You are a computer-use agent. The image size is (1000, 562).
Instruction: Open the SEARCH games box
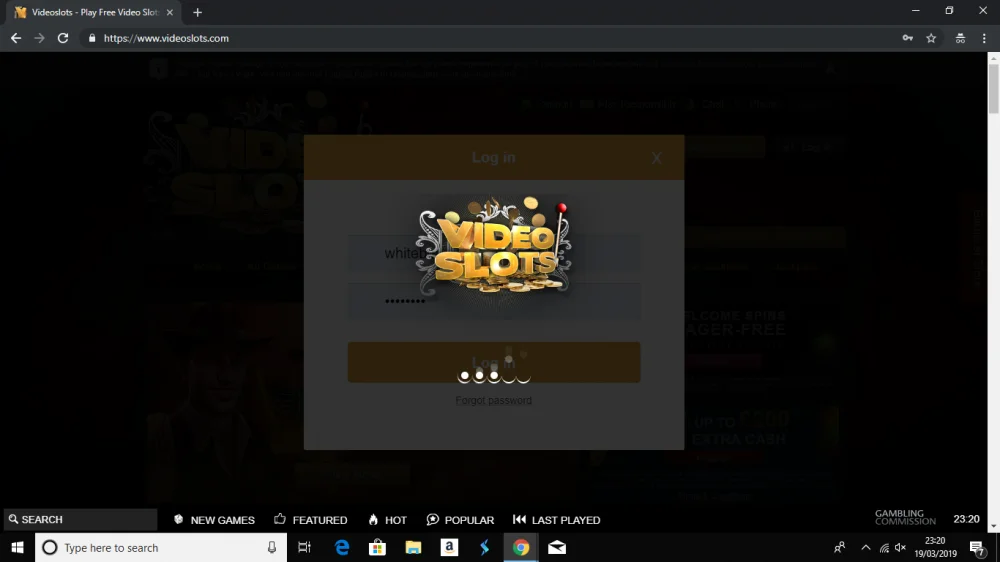(x=80, y=519)
